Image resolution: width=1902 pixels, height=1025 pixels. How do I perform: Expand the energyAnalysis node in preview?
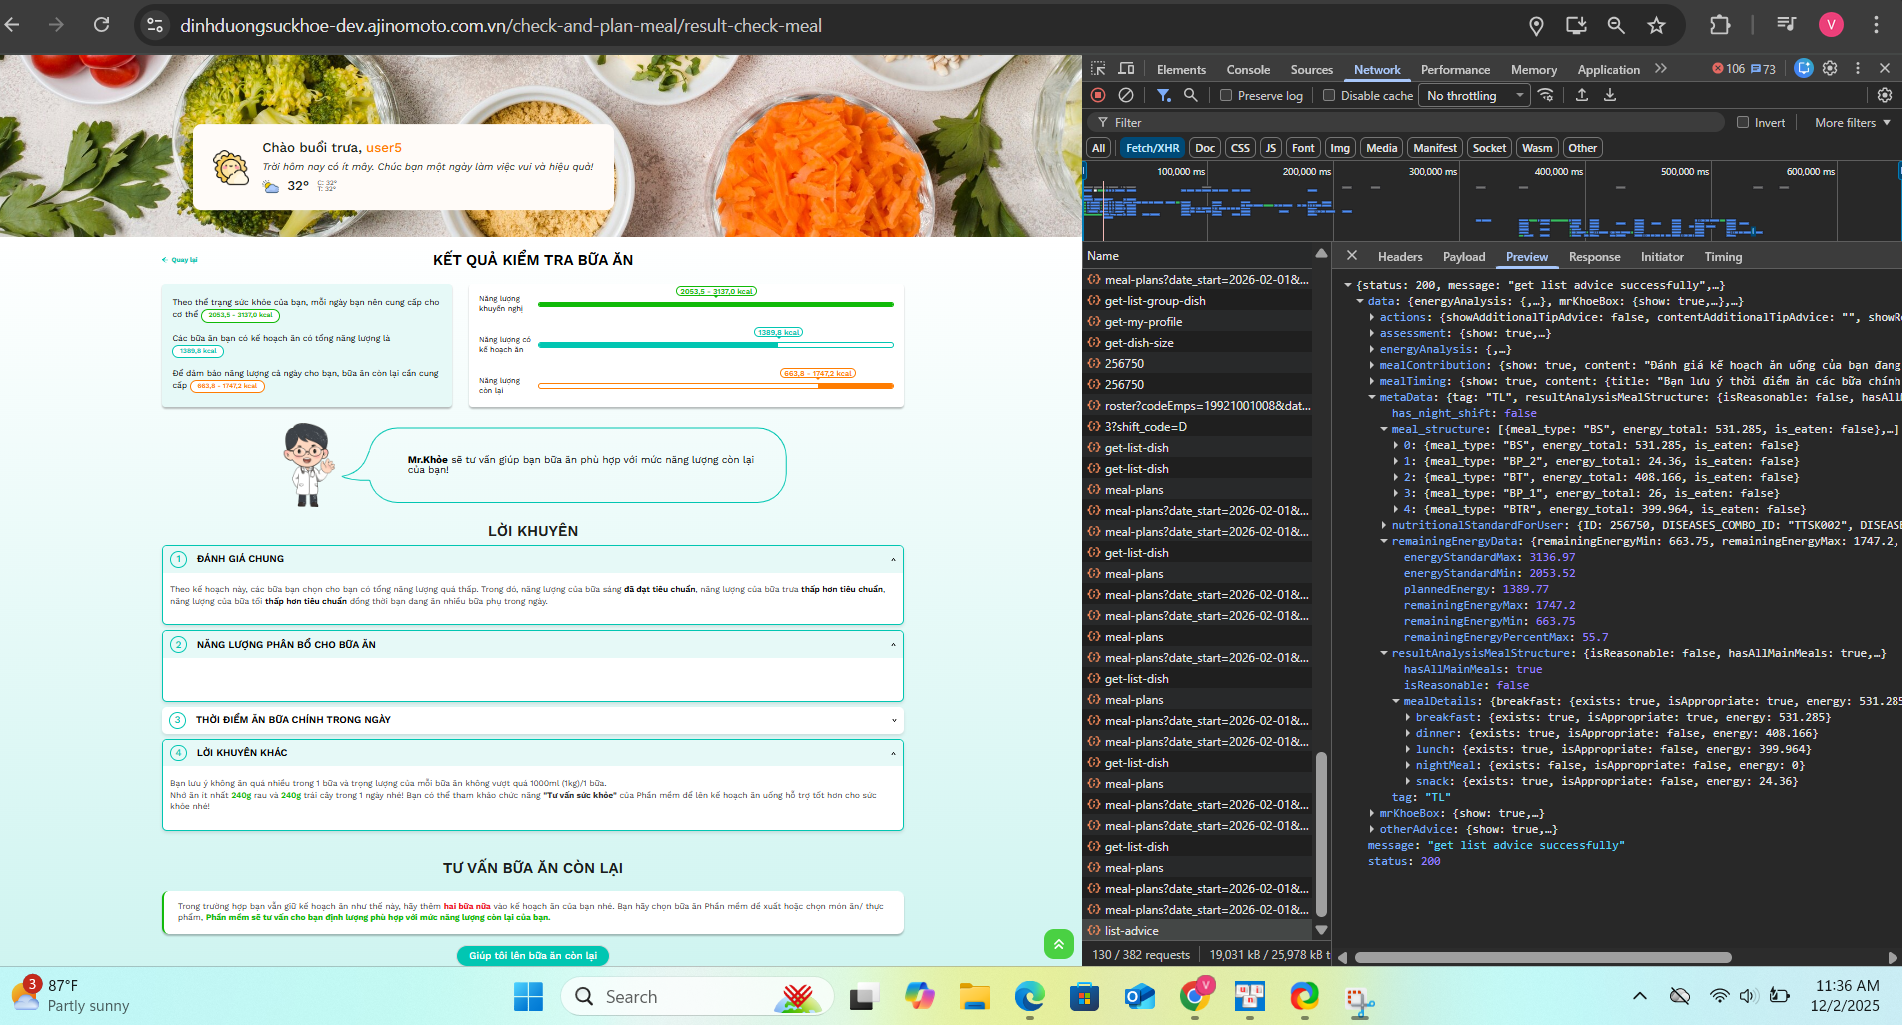tap(1372, 349)
